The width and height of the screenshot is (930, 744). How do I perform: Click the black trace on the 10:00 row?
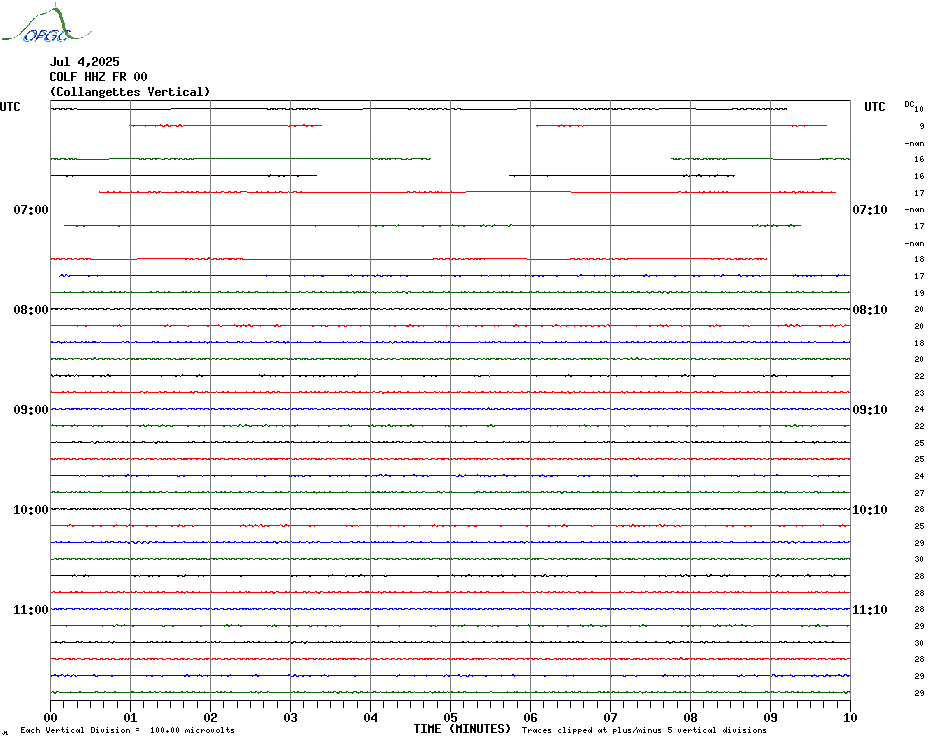[450, 509]
